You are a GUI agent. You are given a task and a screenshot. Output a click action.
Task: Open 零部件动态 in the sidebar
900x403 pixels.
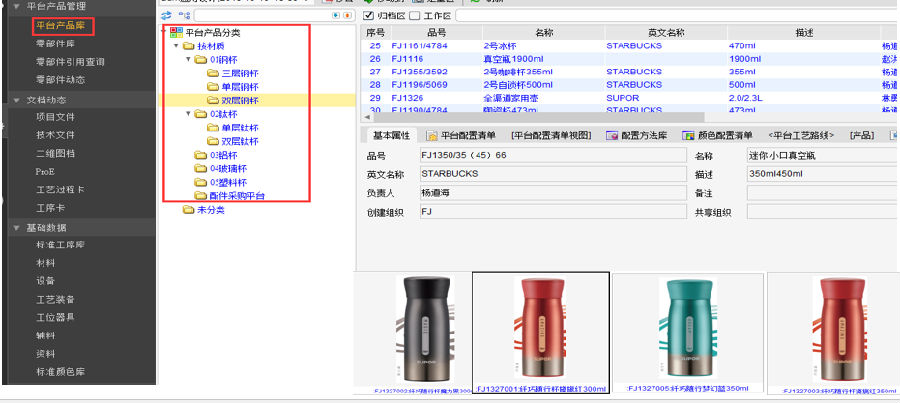click(x=60, y=80)
